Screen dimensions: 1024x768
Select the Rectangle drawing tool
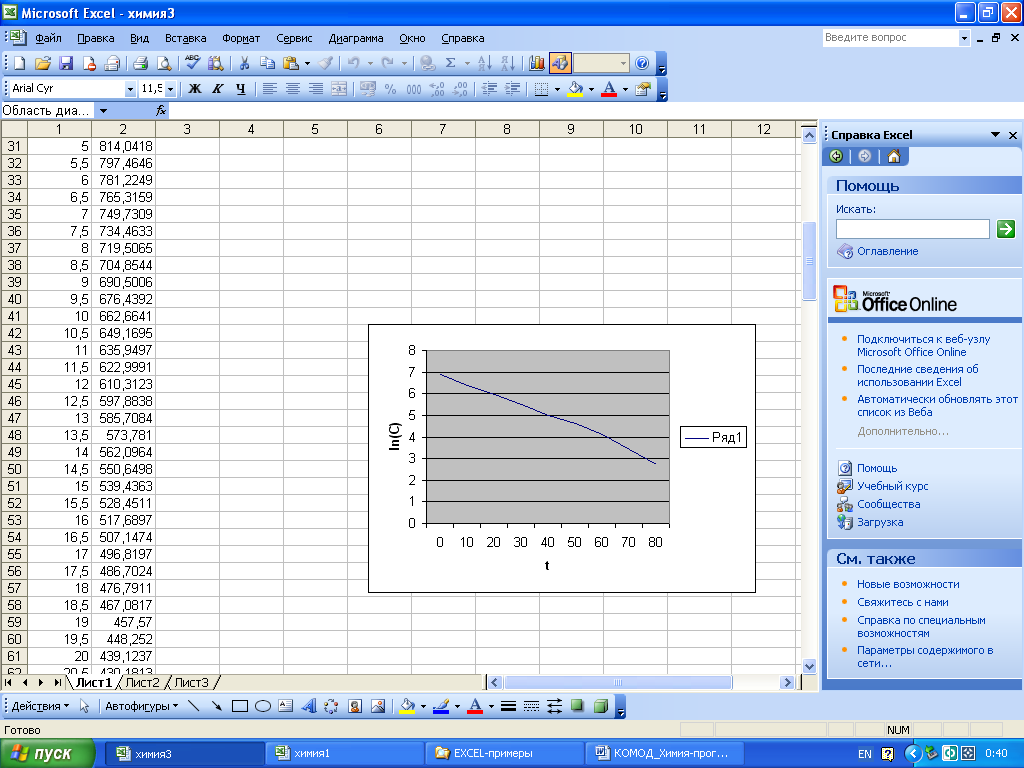click(x=240, y=706)
